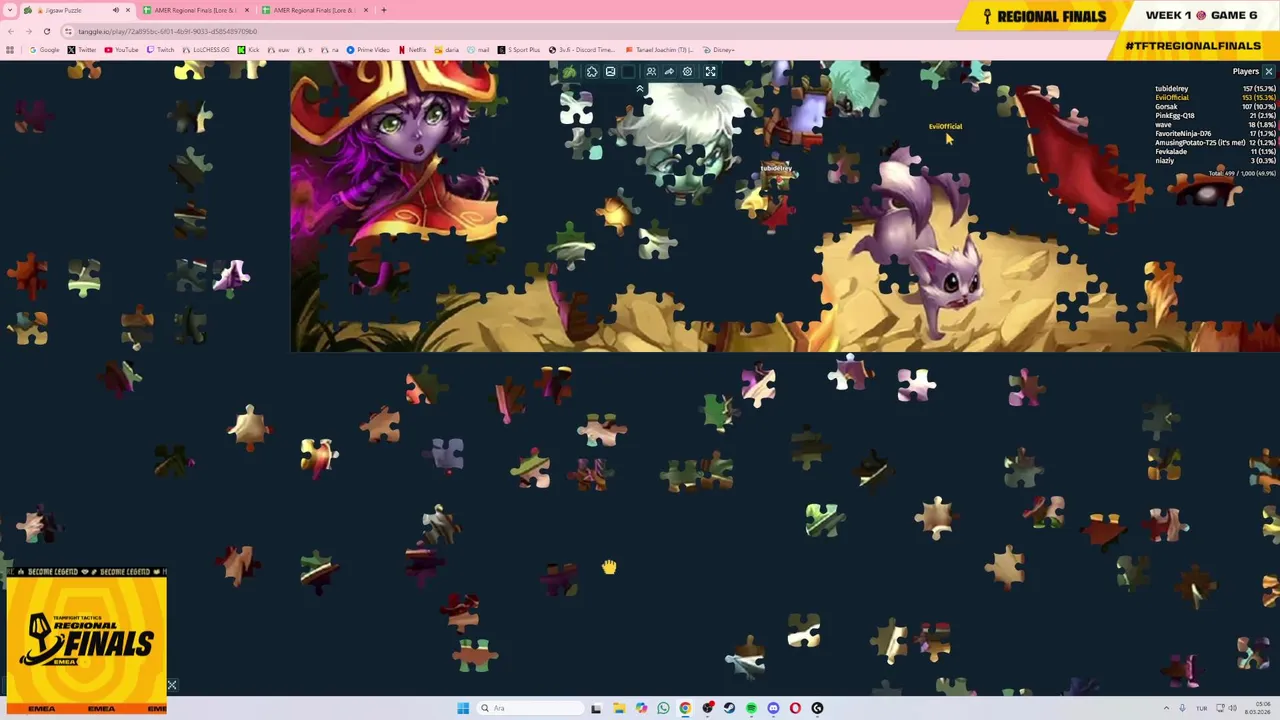
Task: Open the Netflix bookmark
Action: [x=412, y=50]
